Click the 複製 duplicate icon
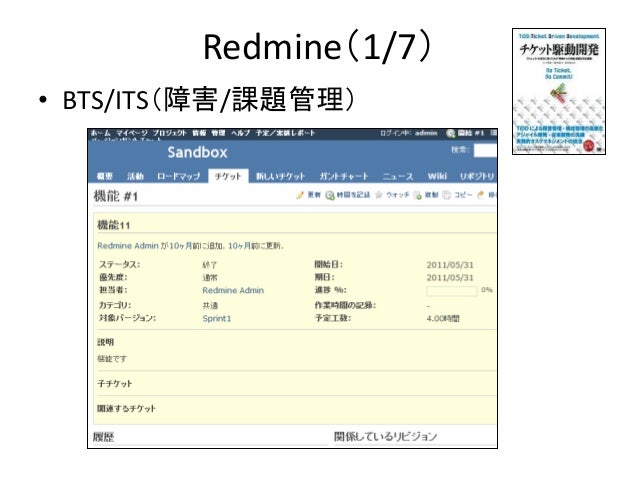This screenshot has height=479, width=638. point(417,195)
